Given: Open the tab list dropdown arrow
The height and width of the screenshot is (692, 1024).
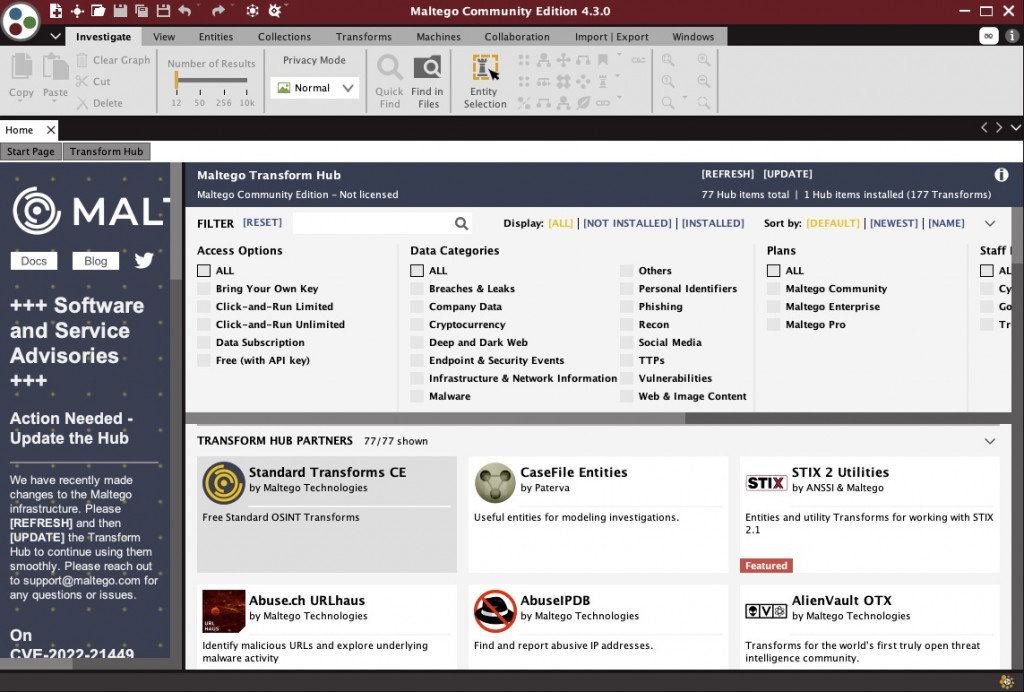Looking at the screenshot, I should click(x=1016, y=128).
